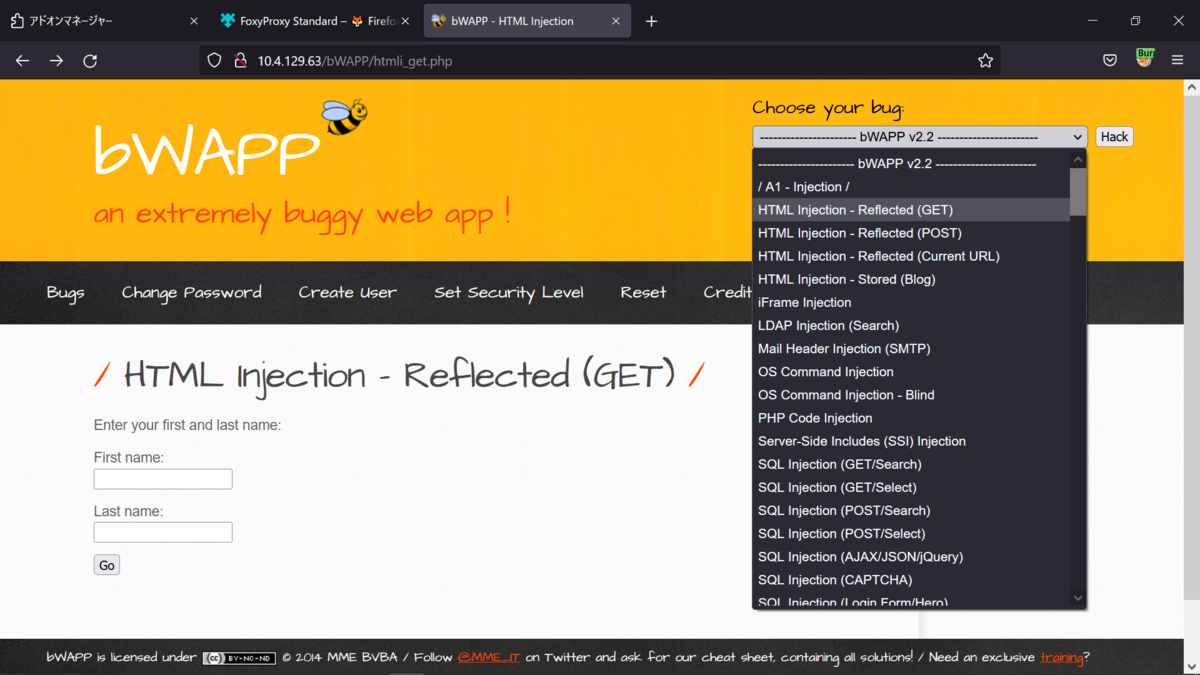The width and height of the screenshot is (1200, 675).
Task: Open Set Security Level page
Action: coord(509,292)
